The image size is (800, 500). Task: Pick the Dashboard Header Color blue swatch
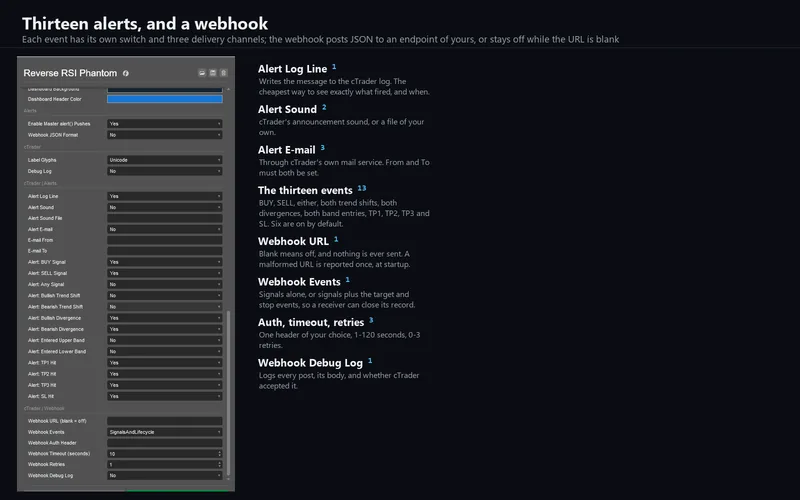165,99
